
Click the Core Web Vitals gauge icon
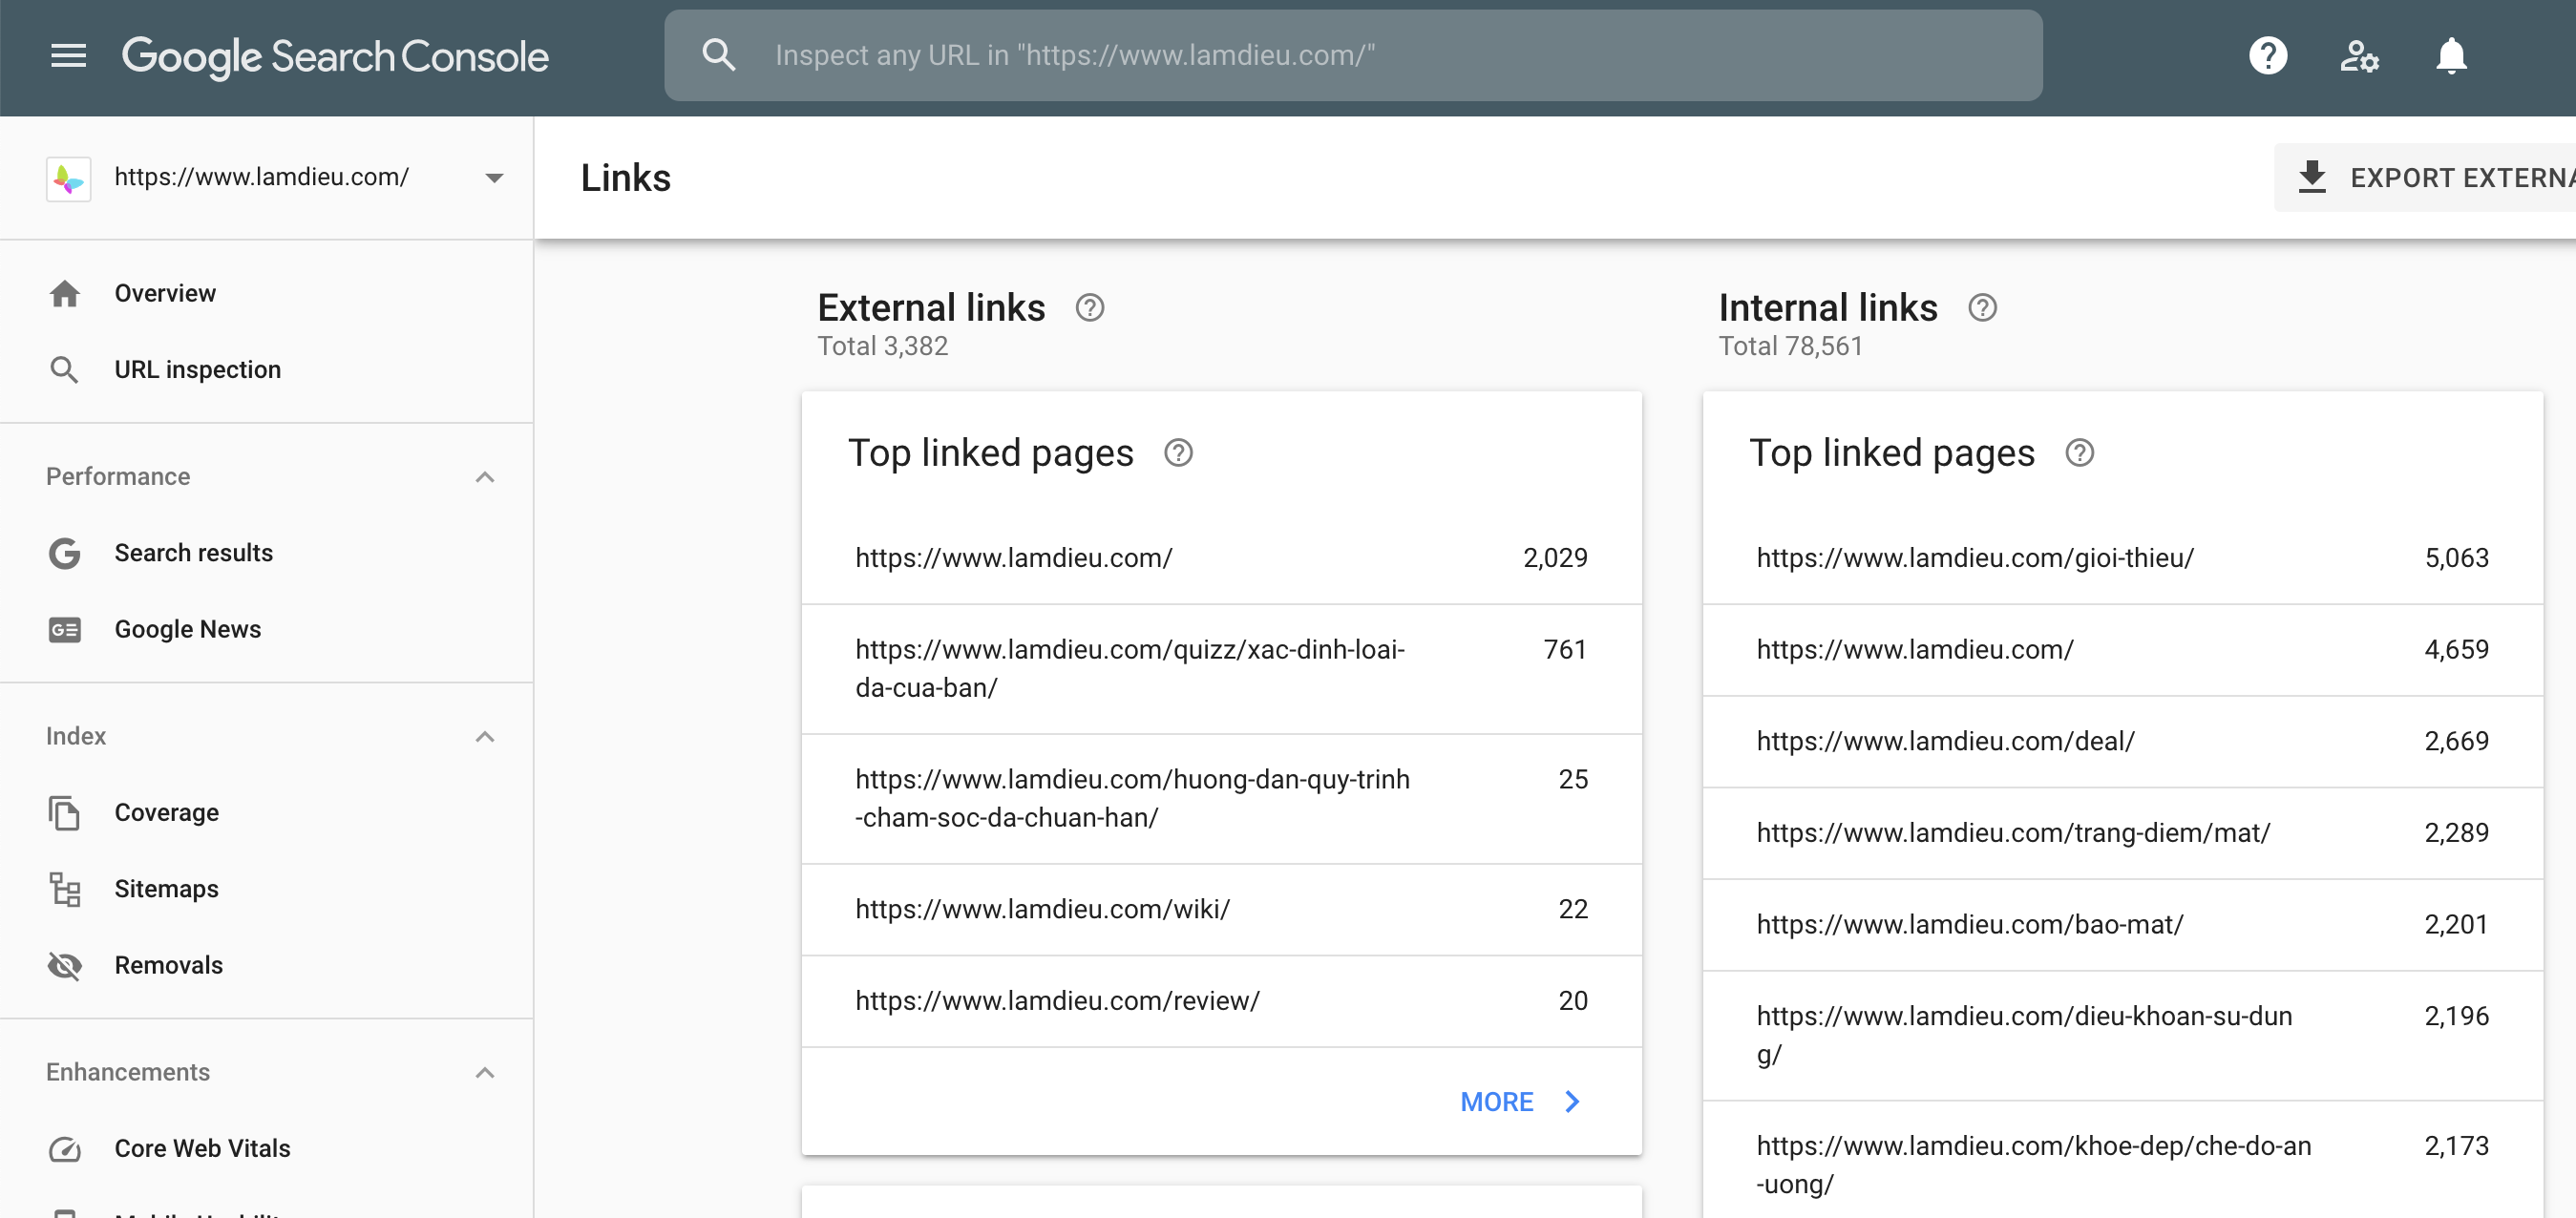pos(65,1148)
